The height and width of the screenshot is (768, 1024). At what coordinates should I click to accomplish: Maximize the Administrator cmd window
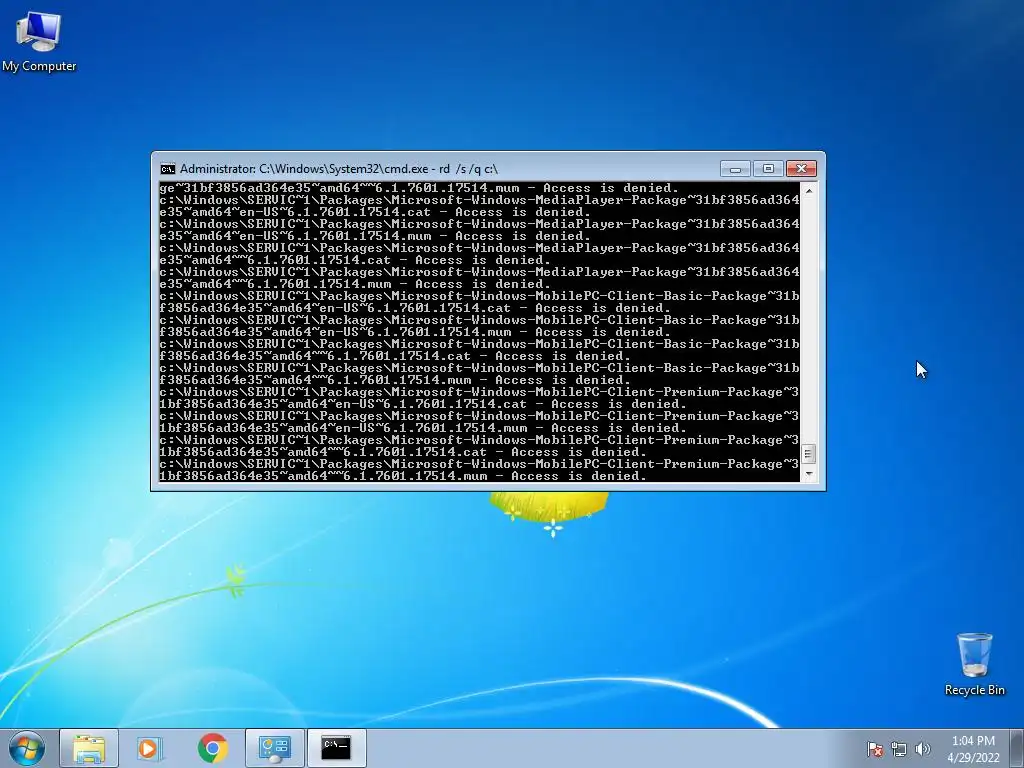768,169
